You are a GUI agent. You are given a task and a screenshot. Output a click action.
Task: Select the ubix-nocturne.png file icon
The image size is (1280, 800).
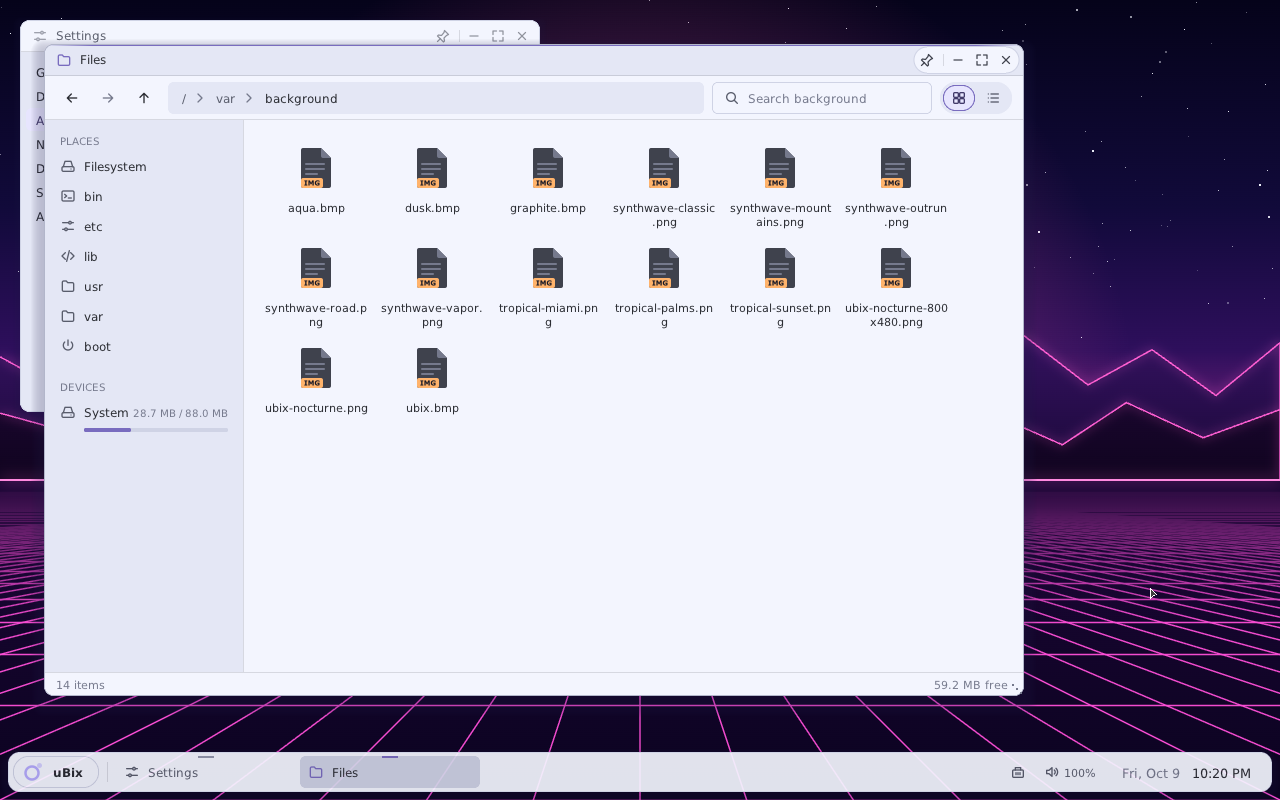pos(316,368)
